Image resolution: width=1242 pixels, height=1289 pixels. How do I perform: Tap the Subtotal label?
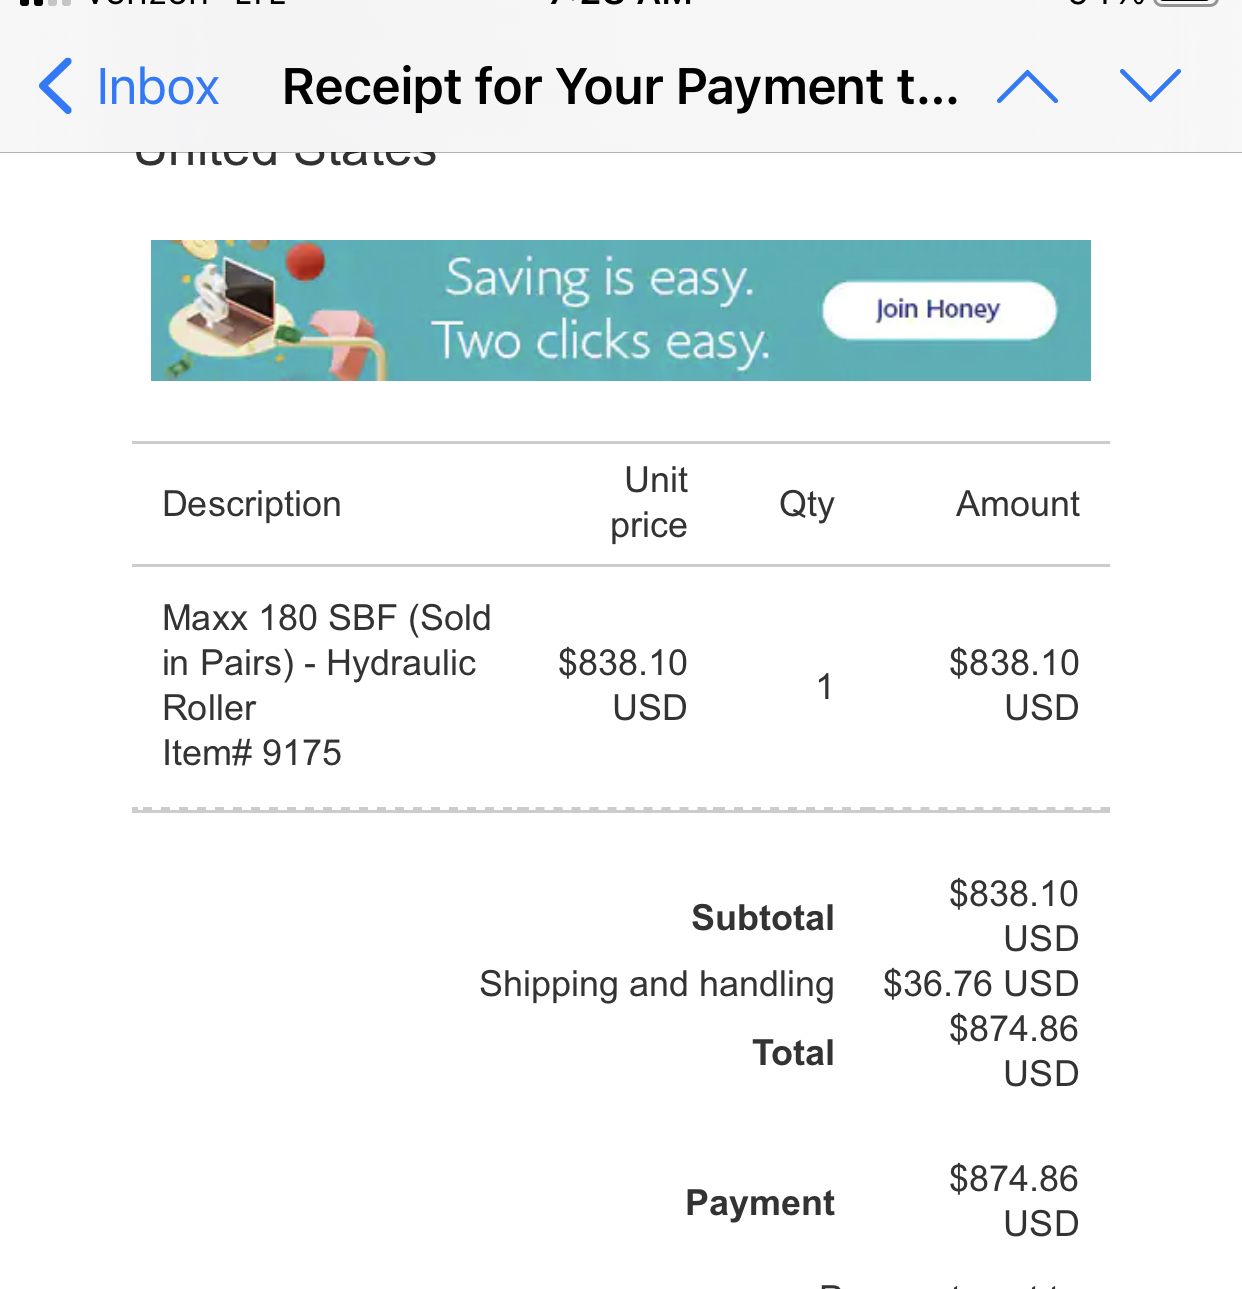tap(763, 917)
